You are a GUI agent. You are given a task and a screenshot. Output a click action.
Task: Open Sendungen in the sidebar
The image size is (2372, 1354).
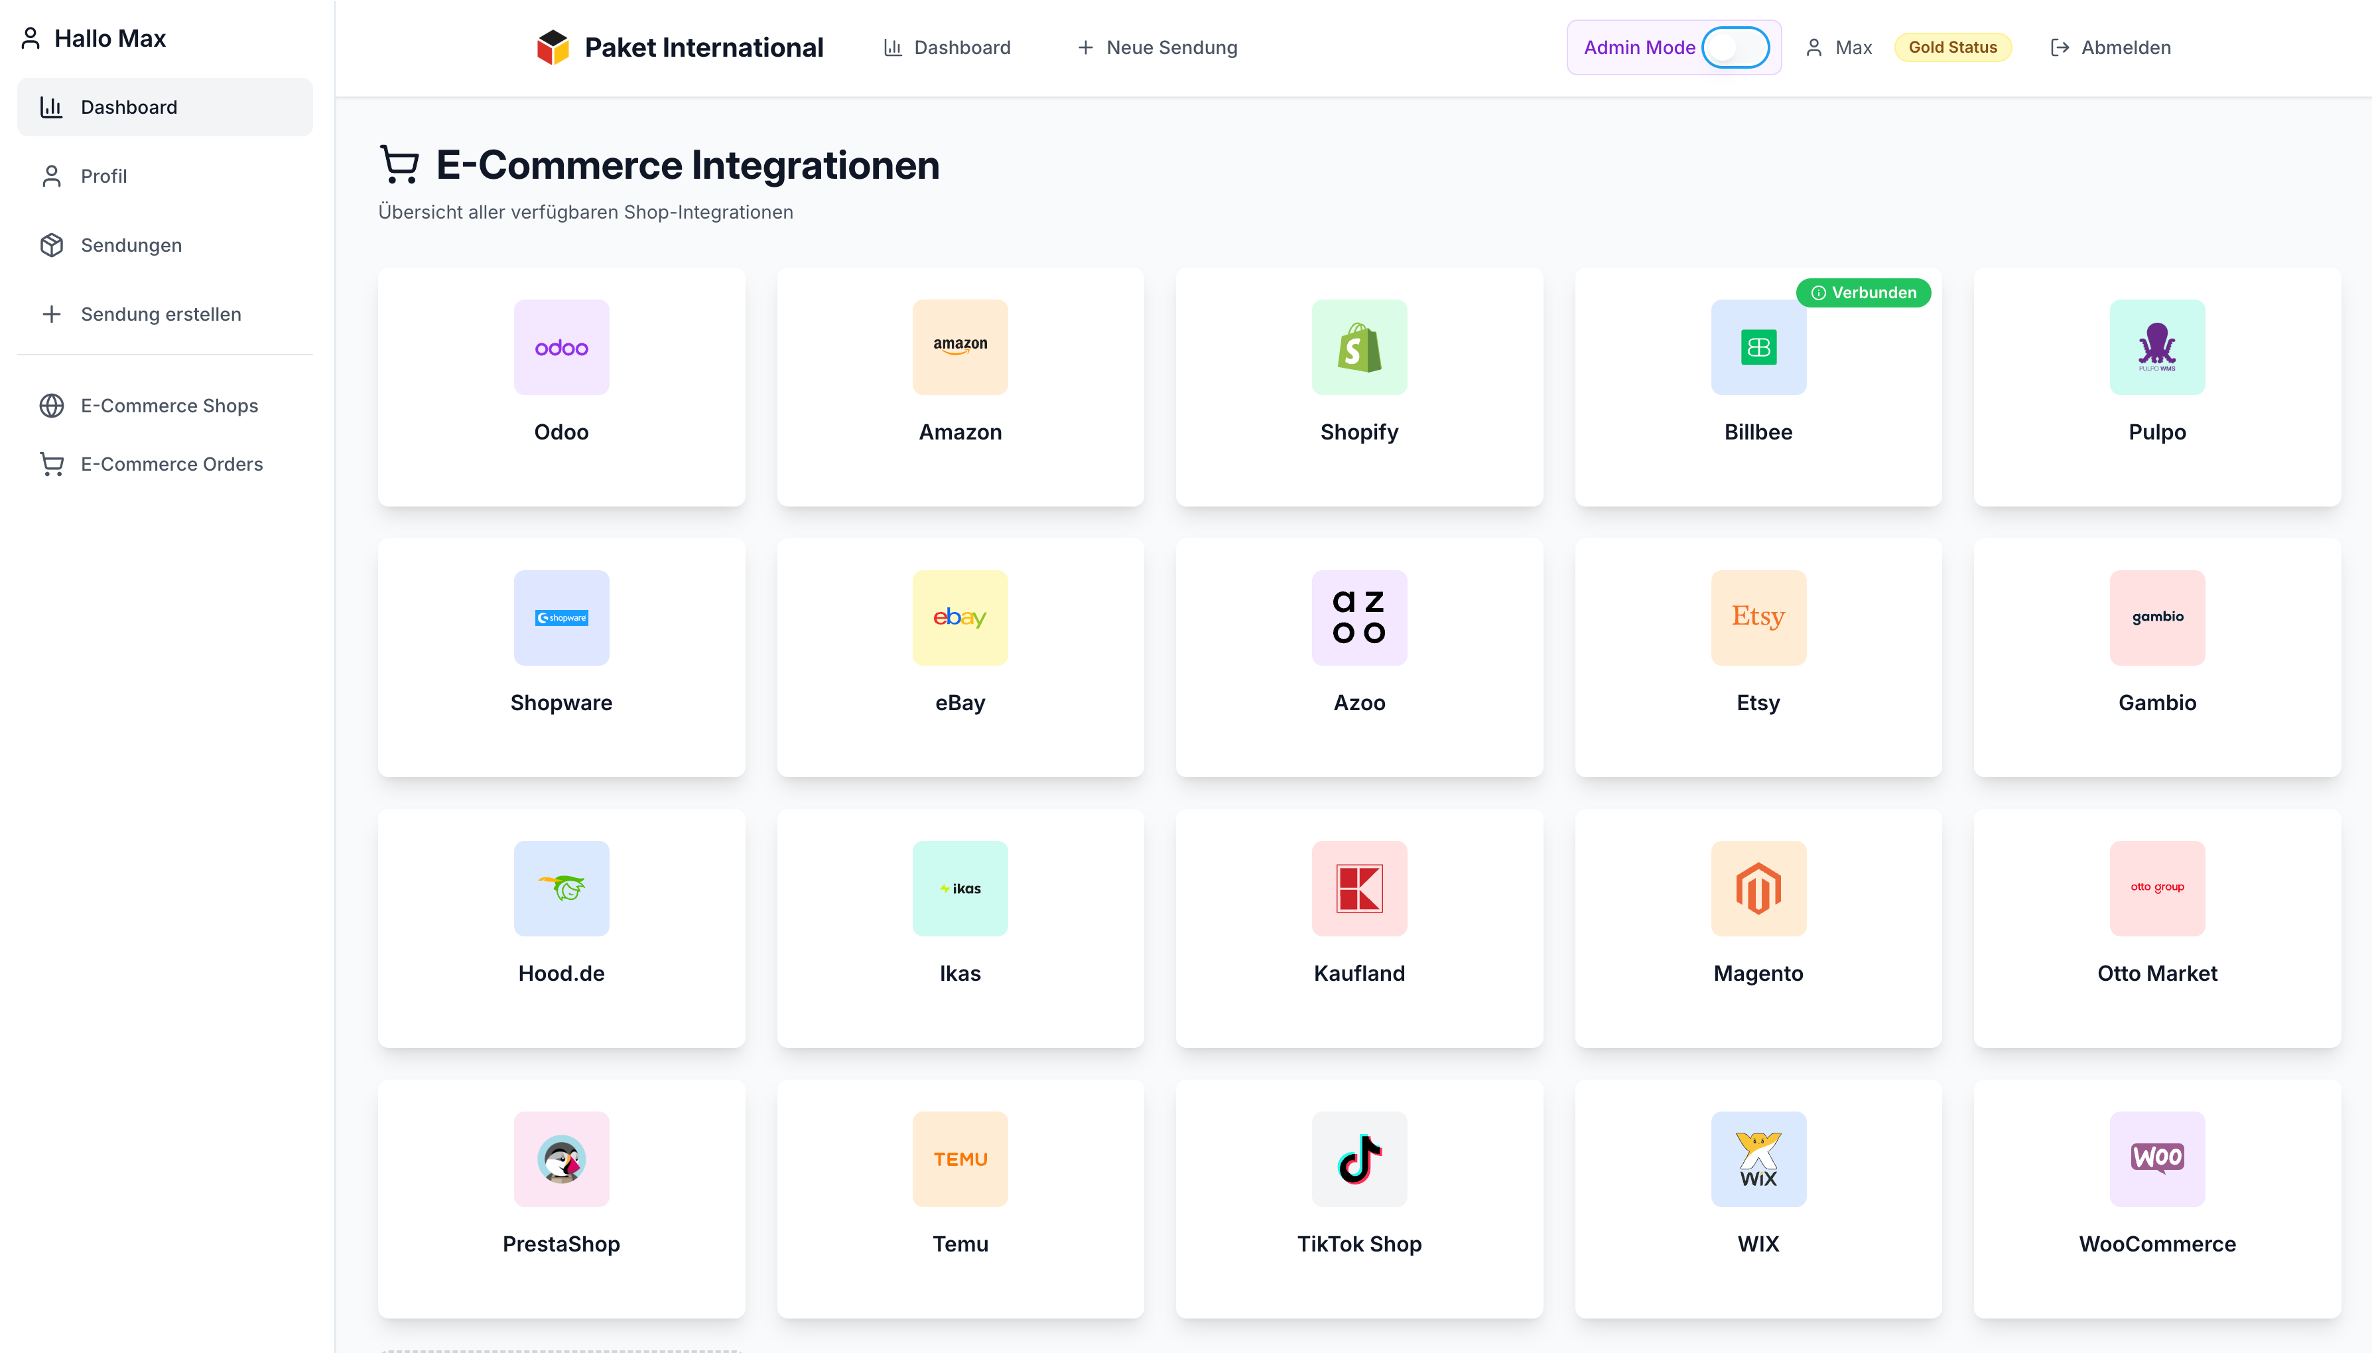pos(165,245)
